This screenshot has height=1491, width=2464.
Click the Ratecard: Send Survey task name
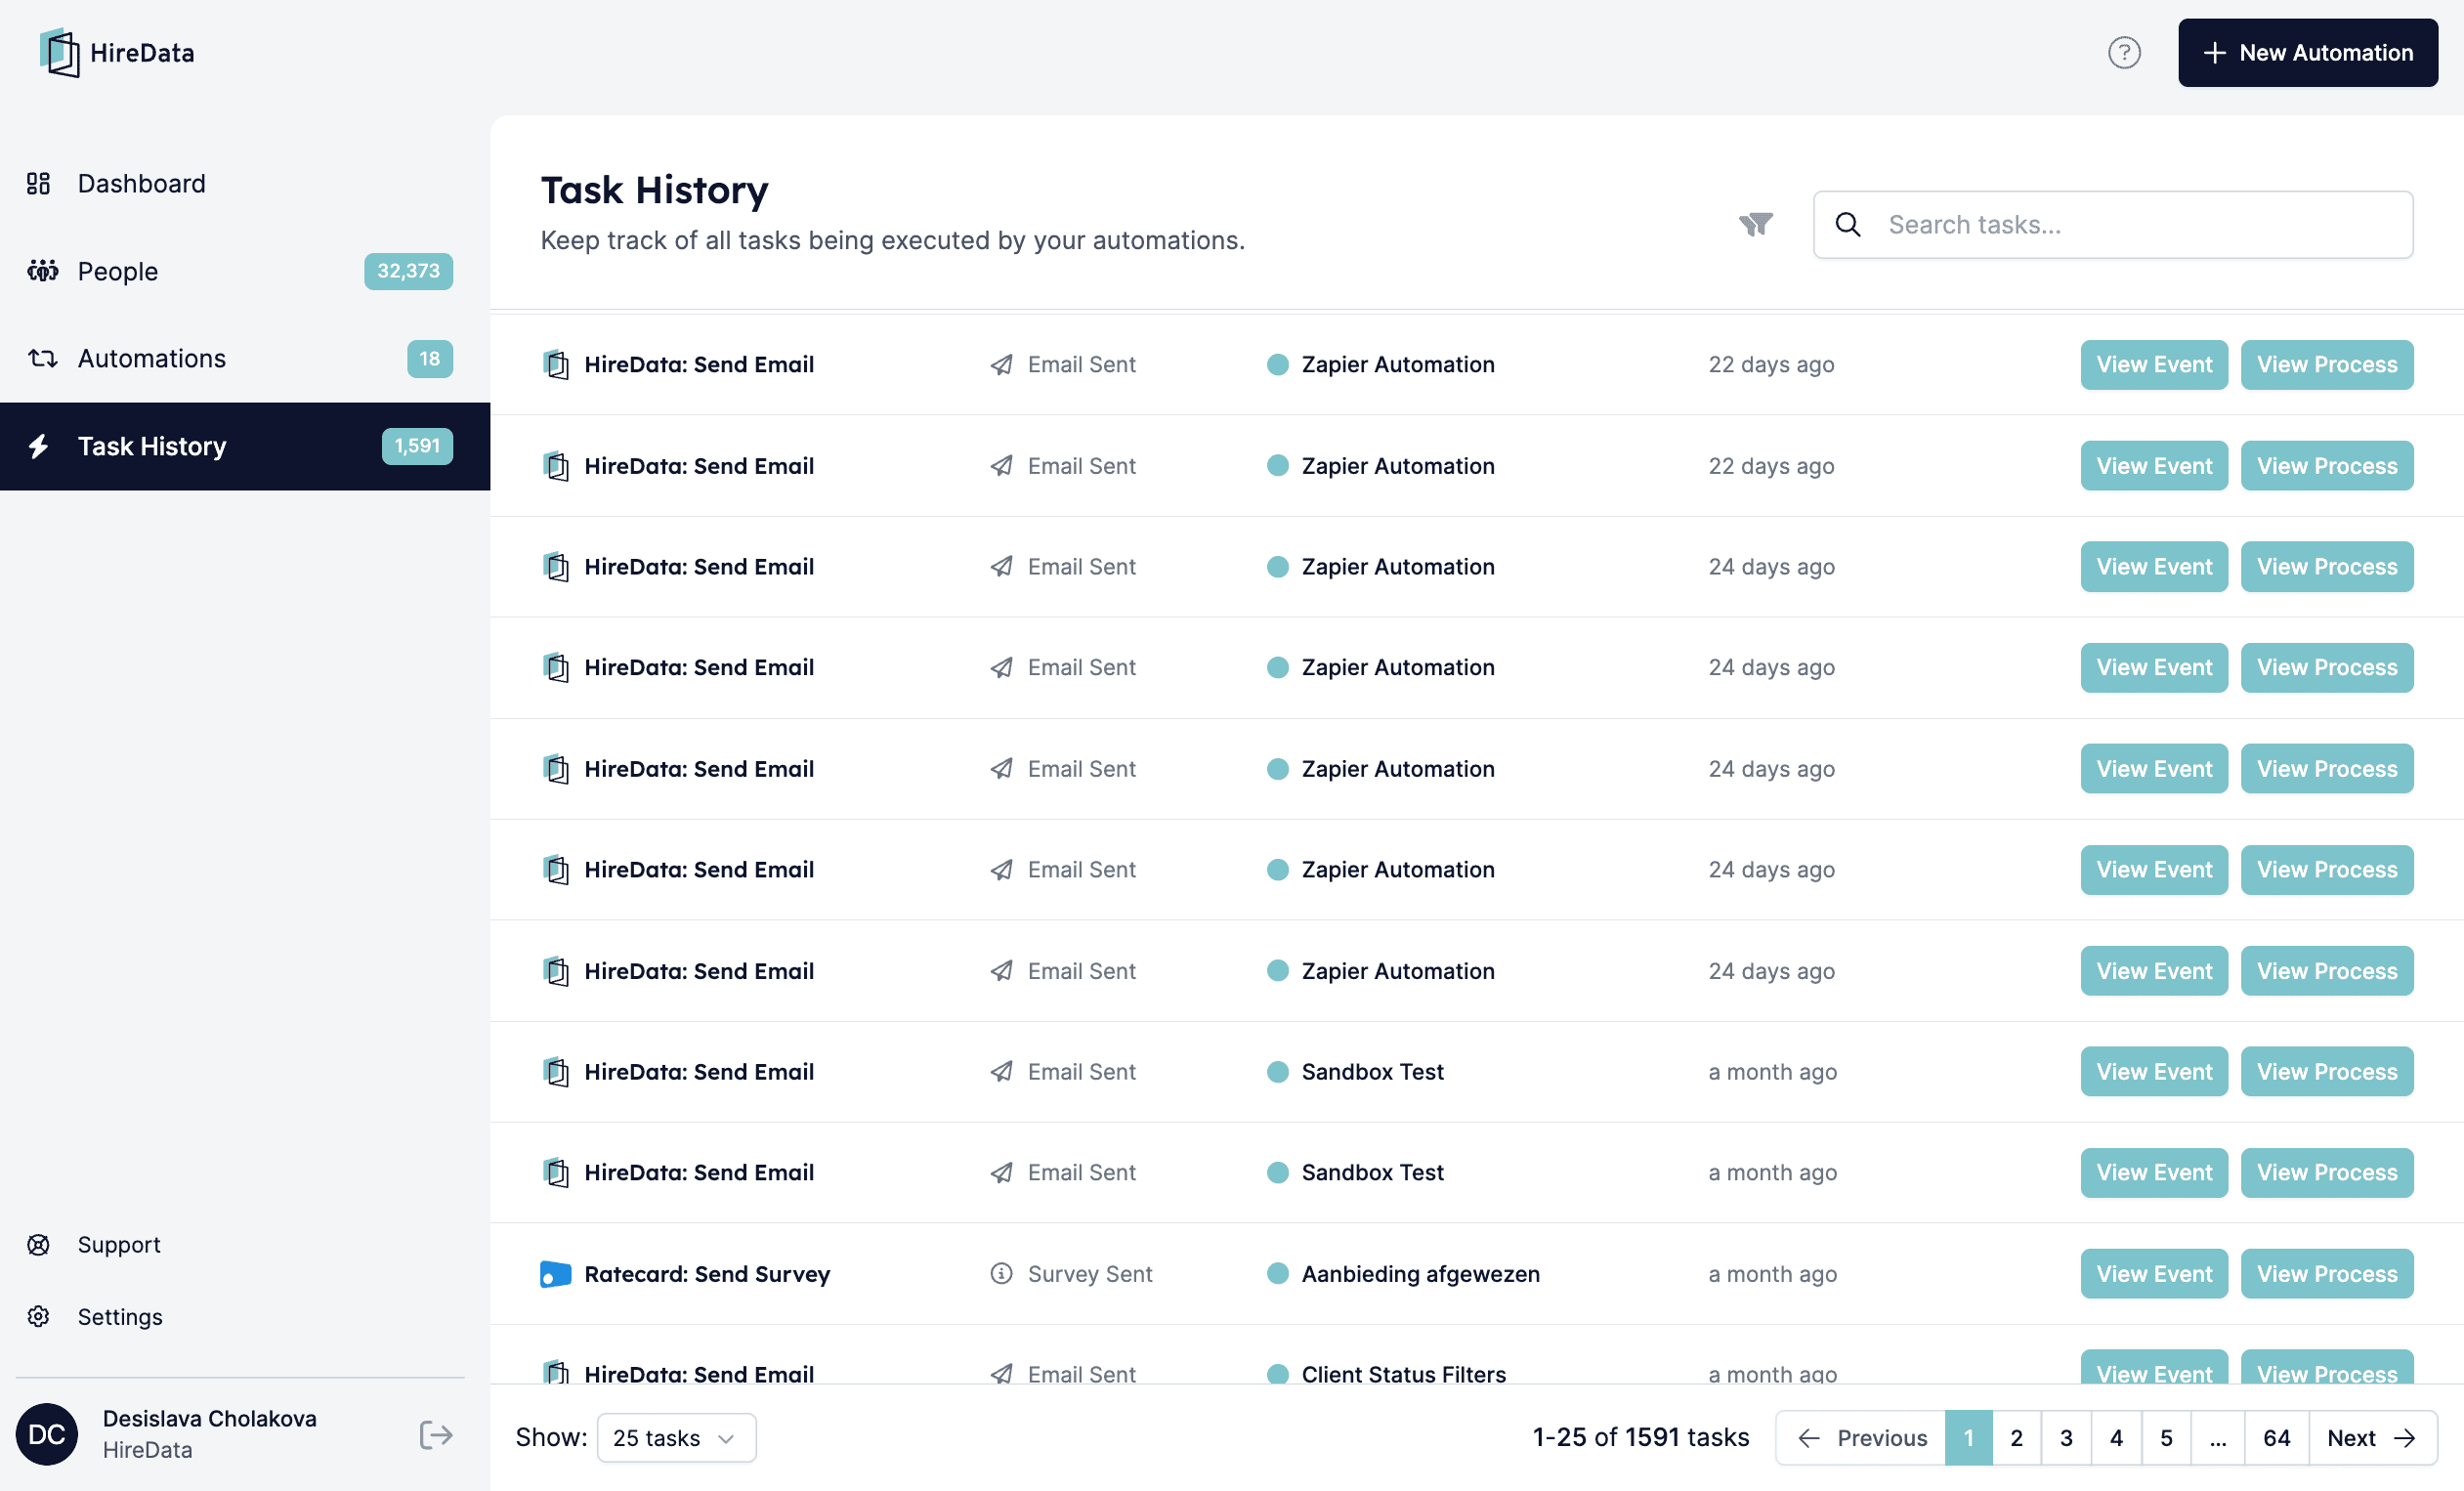click(707, 1273)
